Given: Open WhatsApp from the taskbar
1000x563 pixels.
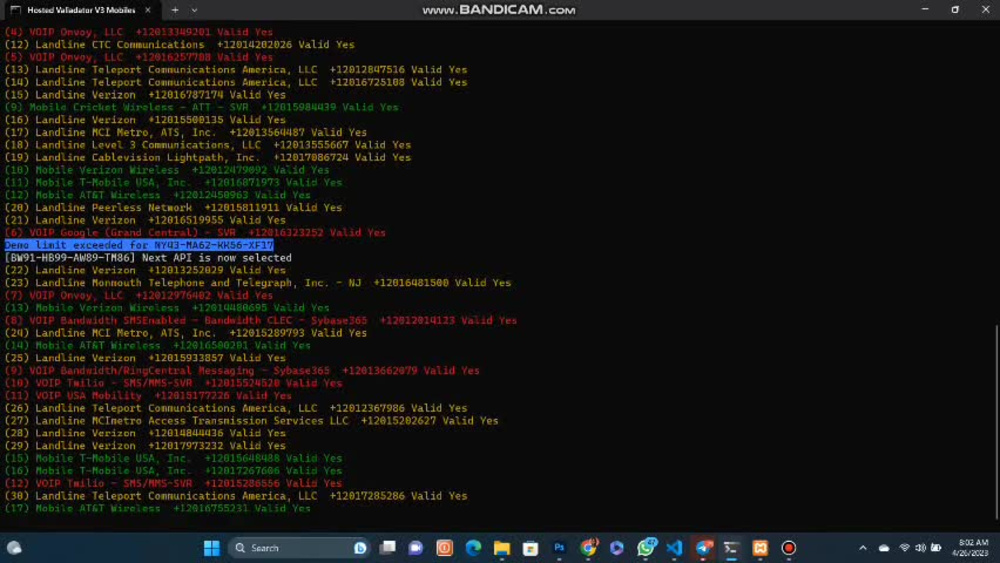Looking at the screenshot, I should point(645,548).
